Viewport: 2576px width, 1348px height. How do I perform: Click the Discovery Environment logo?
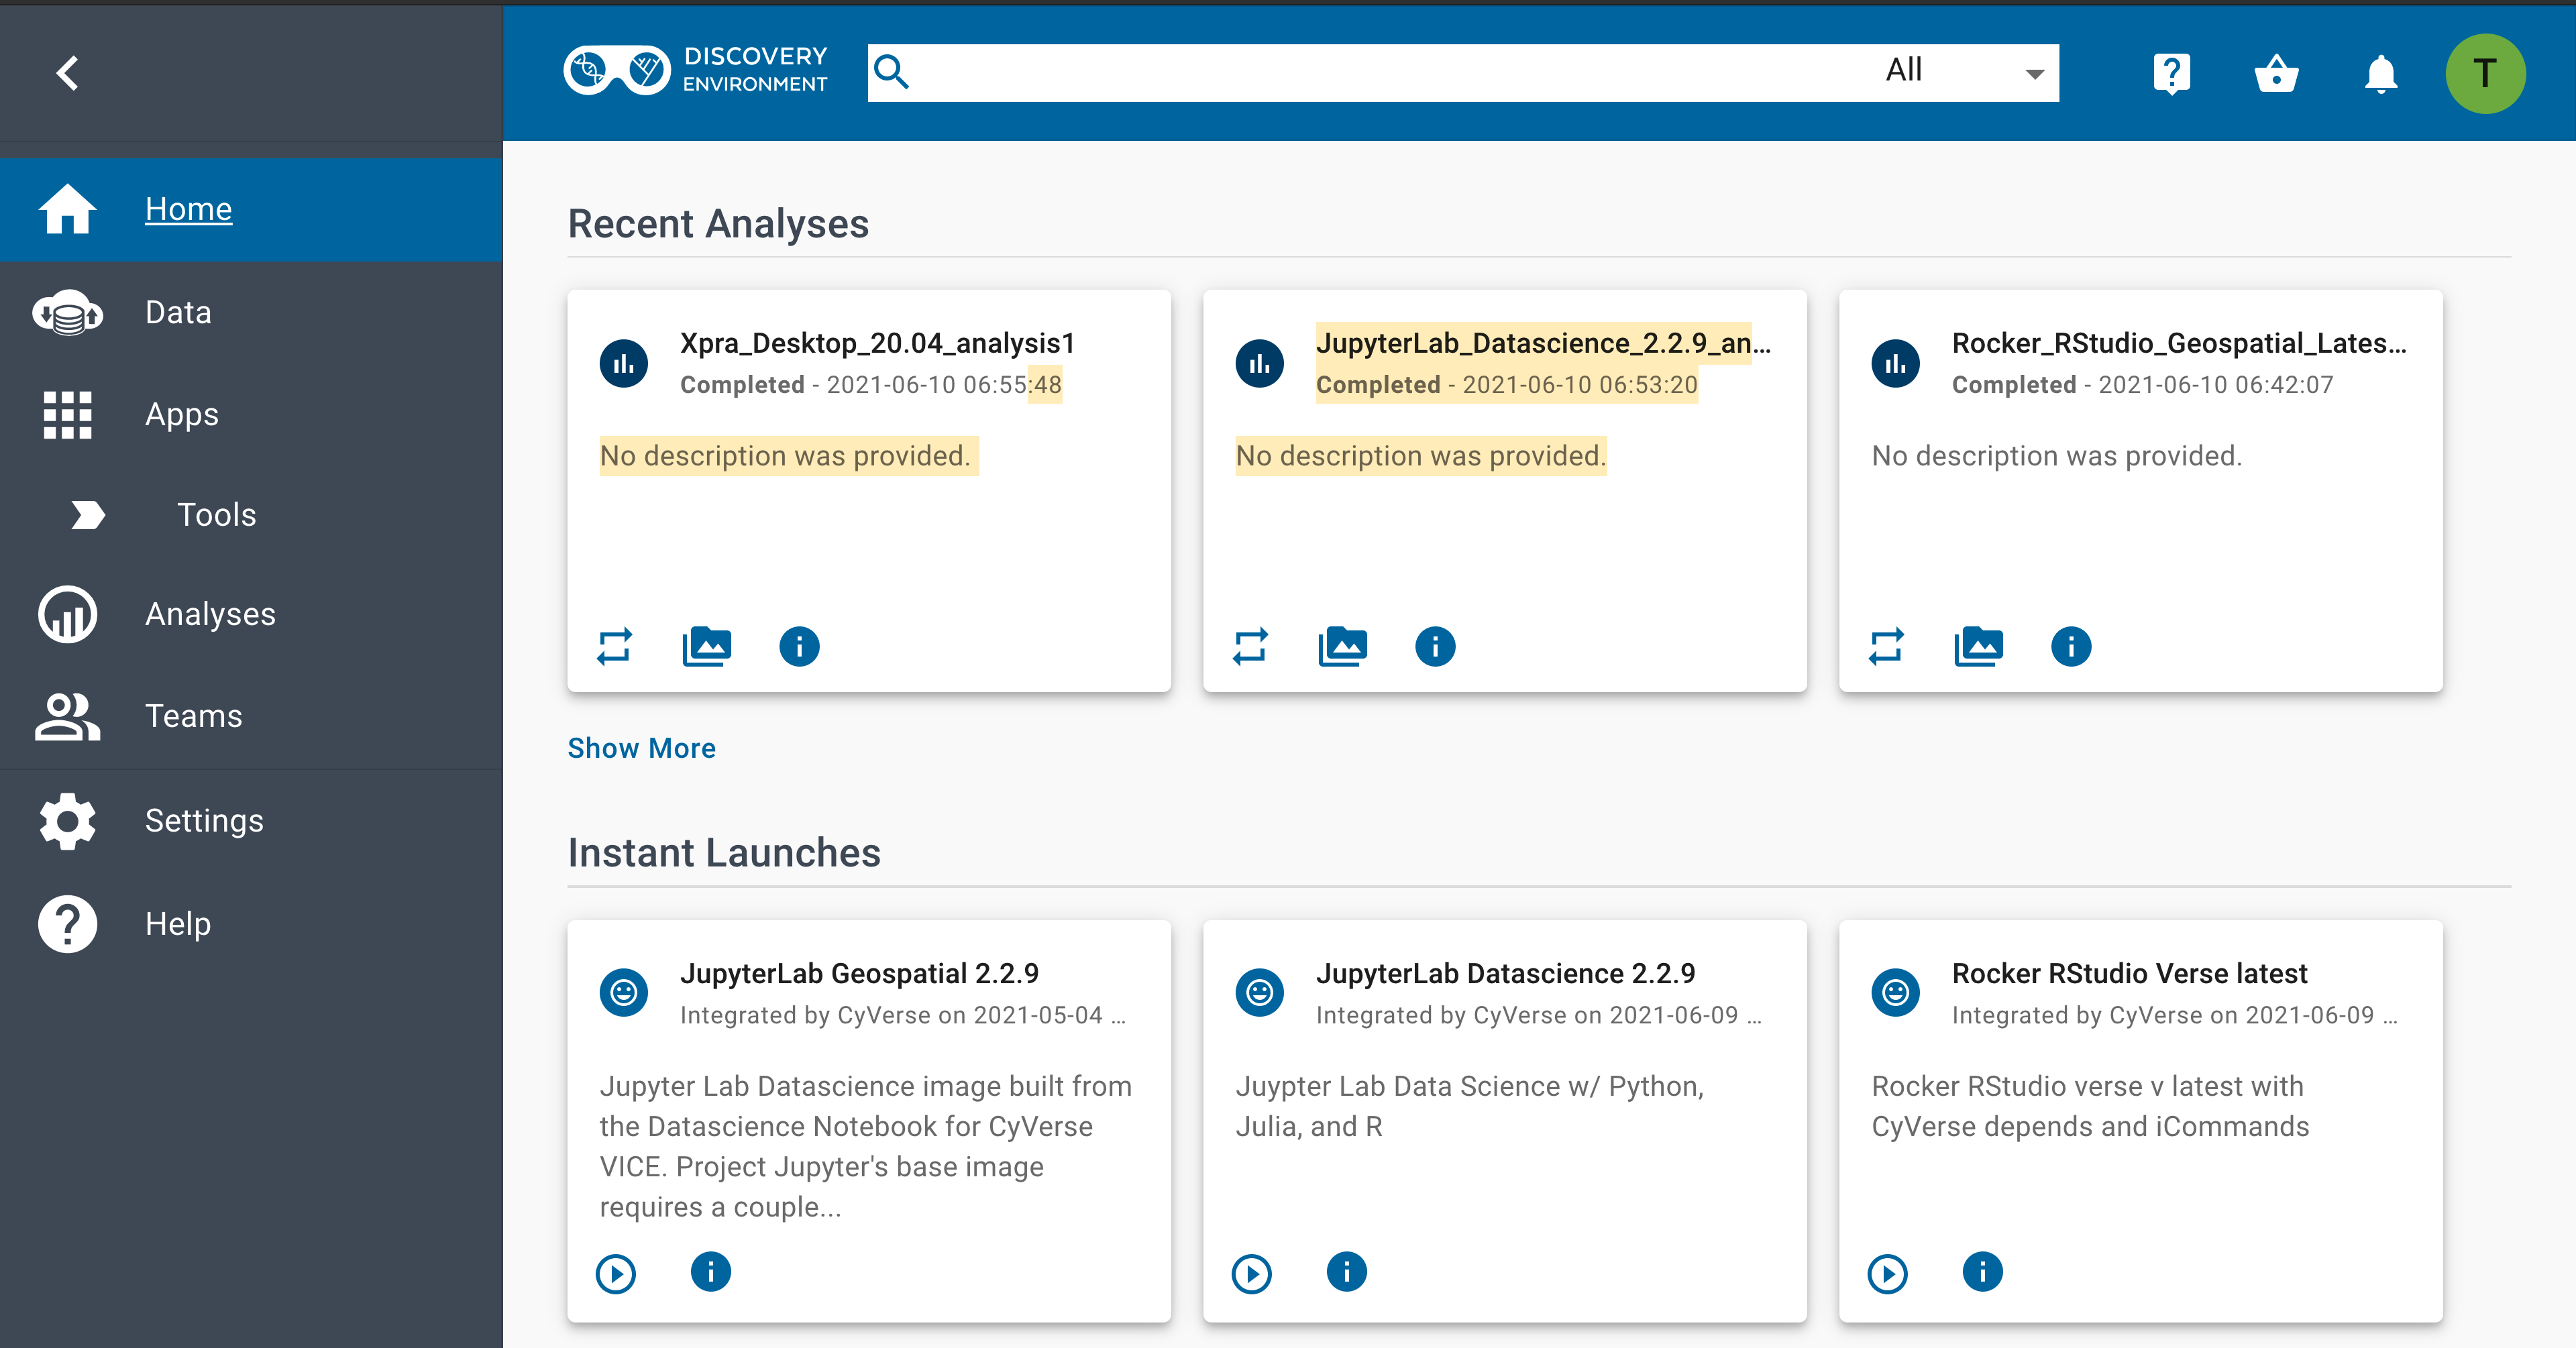tap(696, 70)
